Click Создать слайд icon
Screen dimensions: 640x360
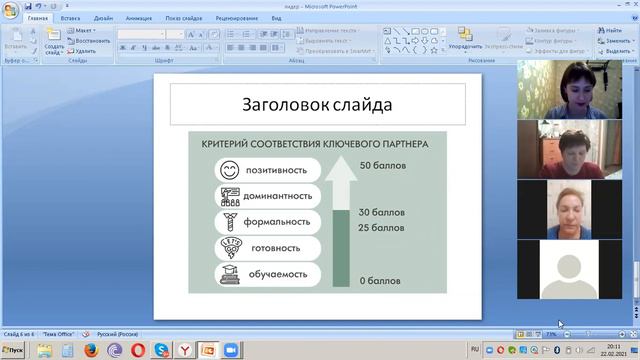pos(53,35)
